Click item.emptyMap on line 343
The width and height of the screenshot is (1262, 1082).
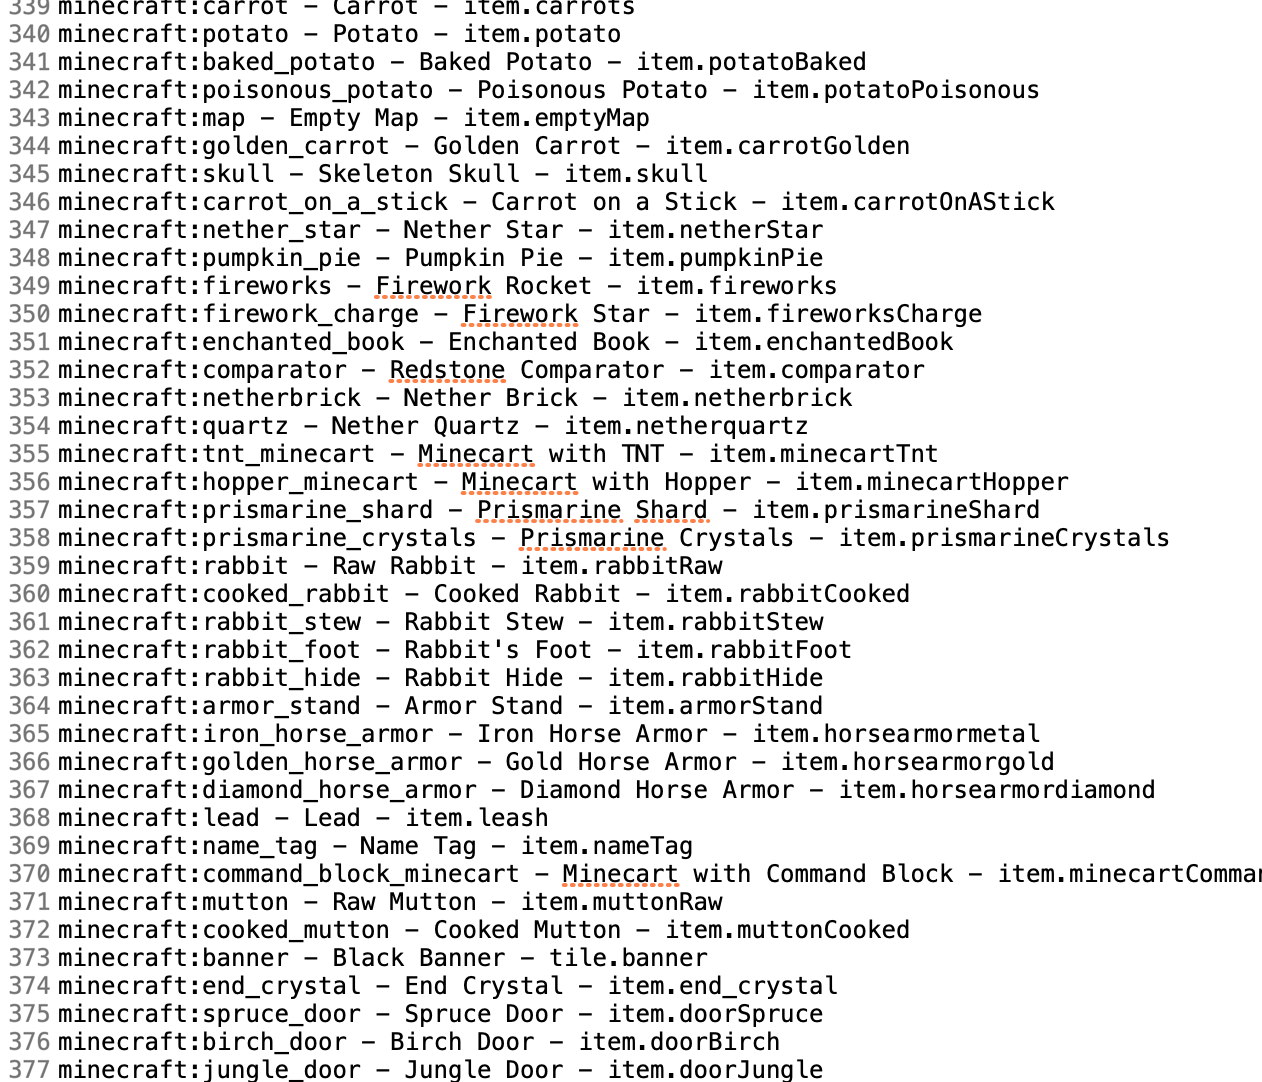point(556,118)
